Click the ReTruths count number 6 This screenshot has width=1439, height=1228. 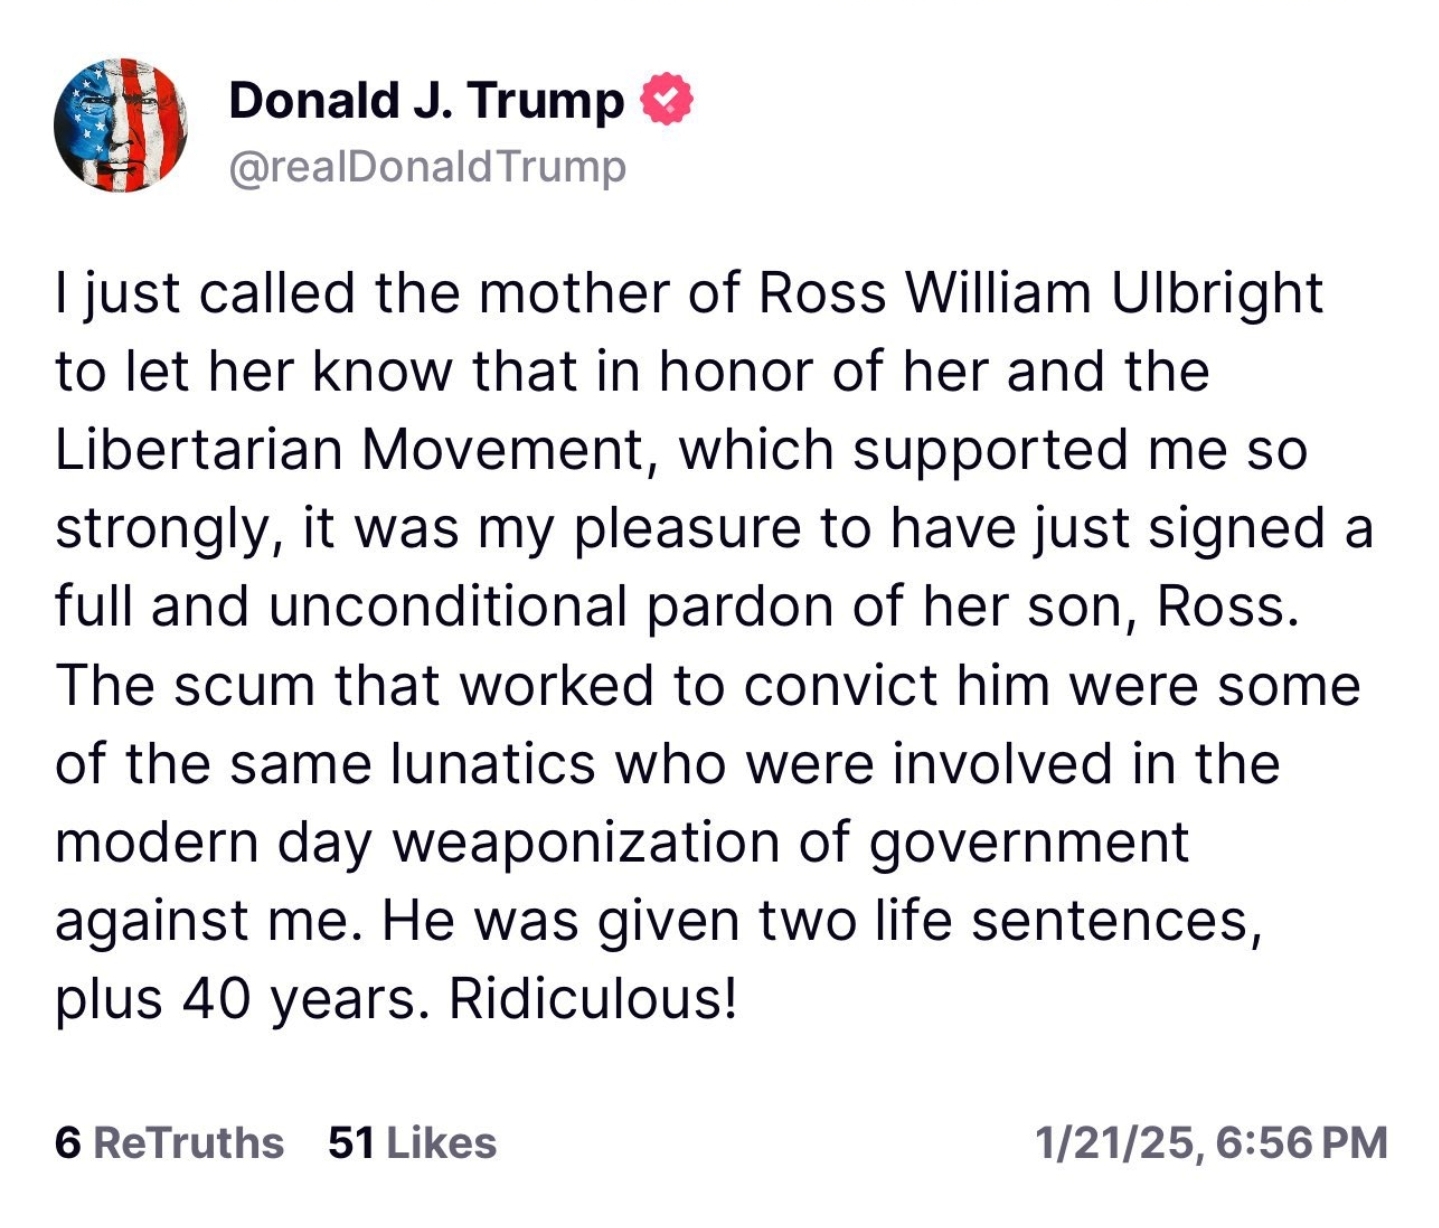coord(67,1142)
